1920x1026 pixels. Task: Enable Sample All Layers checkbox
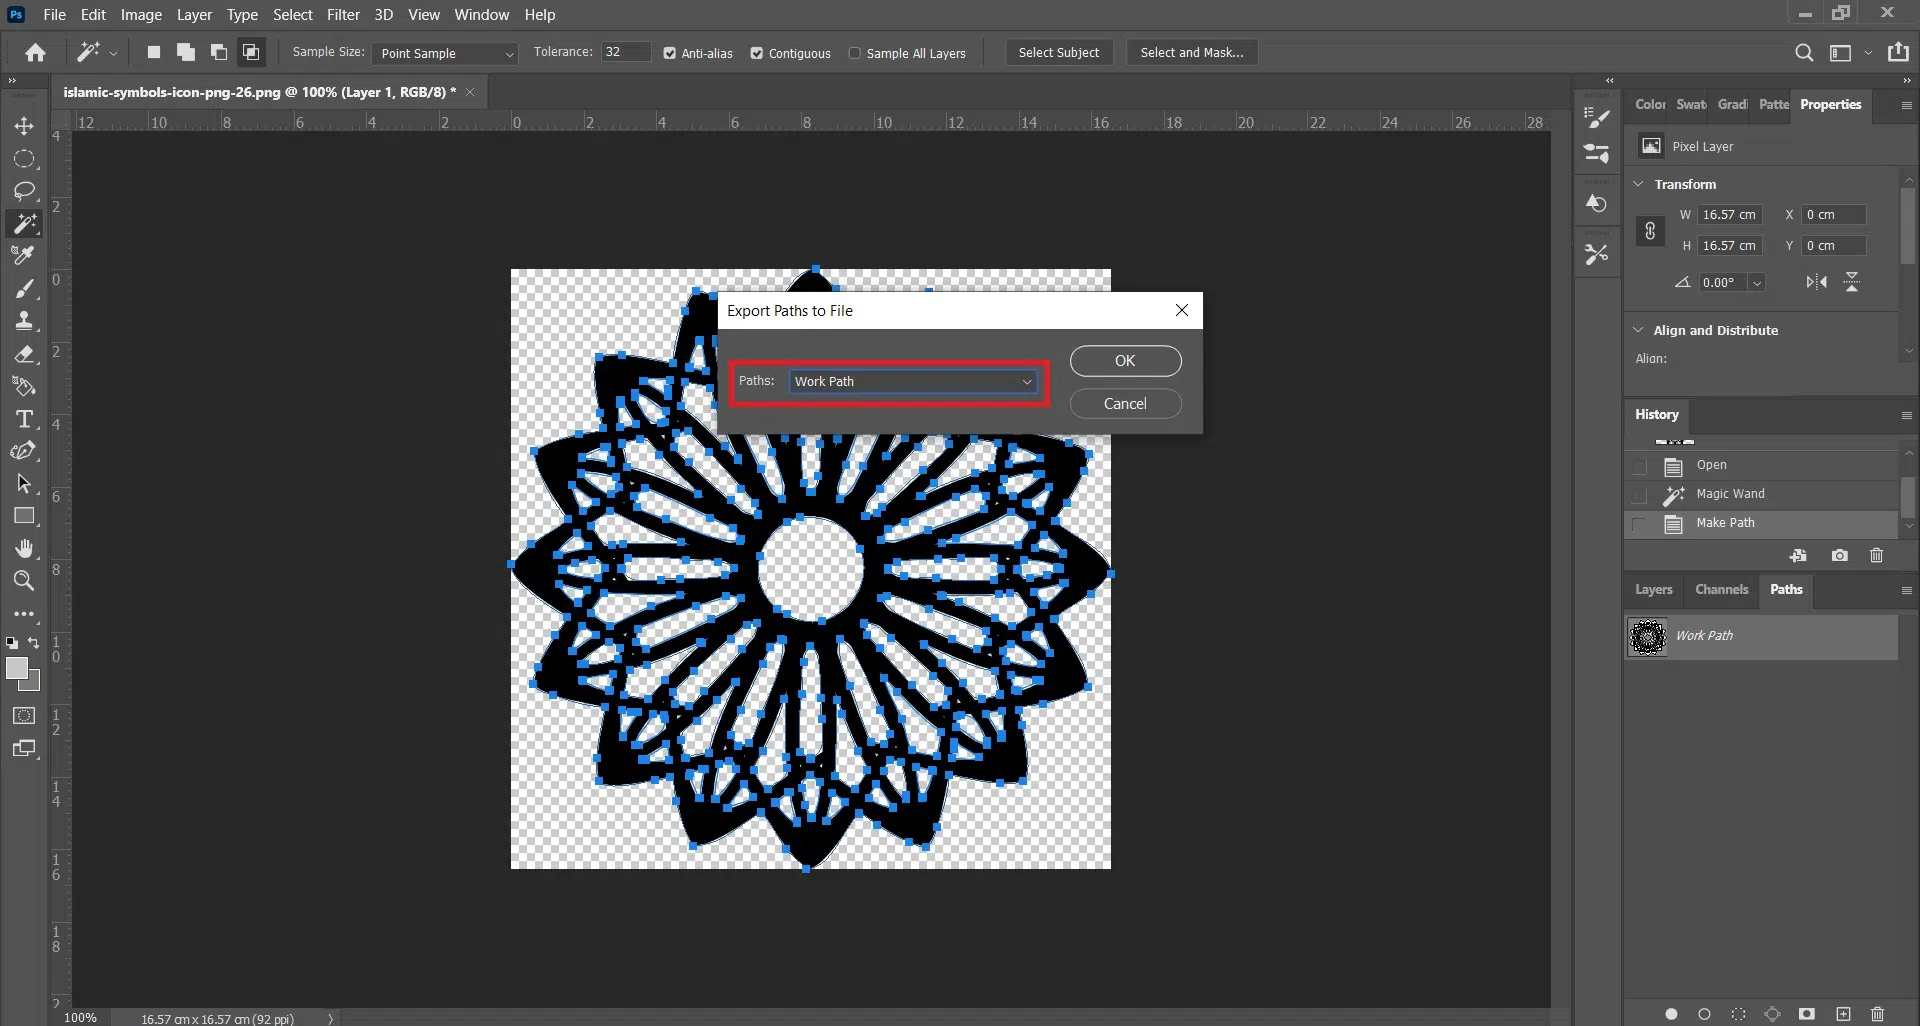pos(855,53)
